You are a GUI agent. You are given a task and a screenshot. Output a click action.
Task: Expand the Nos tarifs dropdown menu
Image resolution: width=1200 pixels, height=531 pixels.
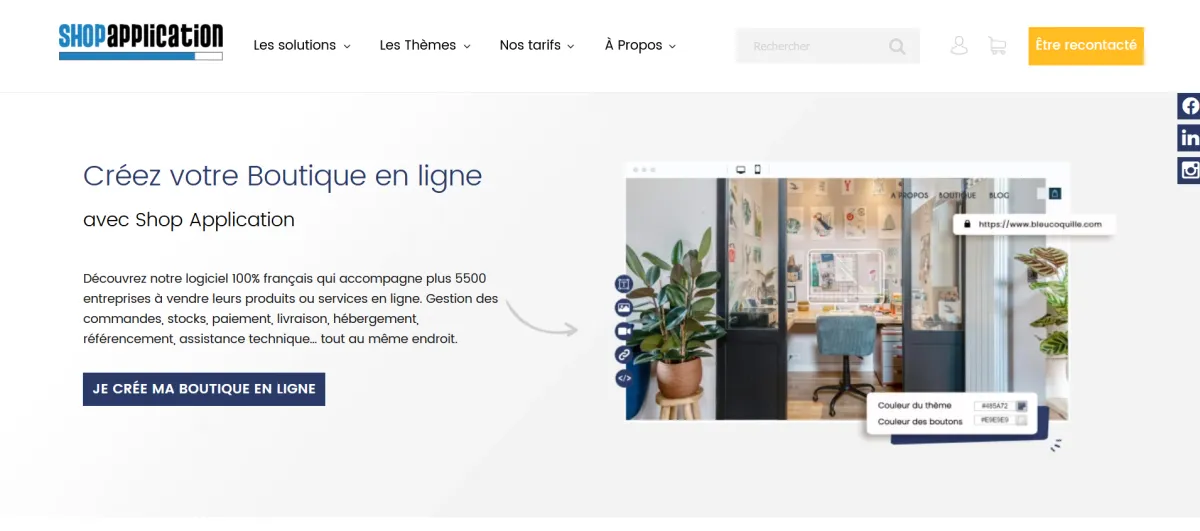[x=537, y=45]
